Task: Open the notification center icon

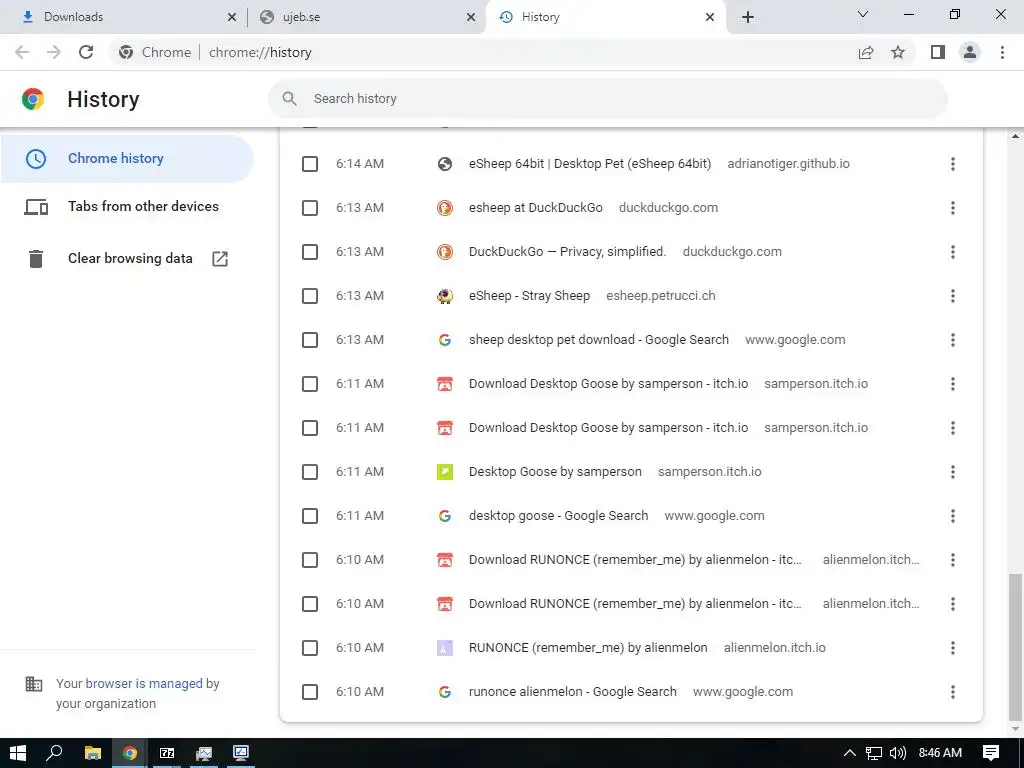Action: point(991,753)
